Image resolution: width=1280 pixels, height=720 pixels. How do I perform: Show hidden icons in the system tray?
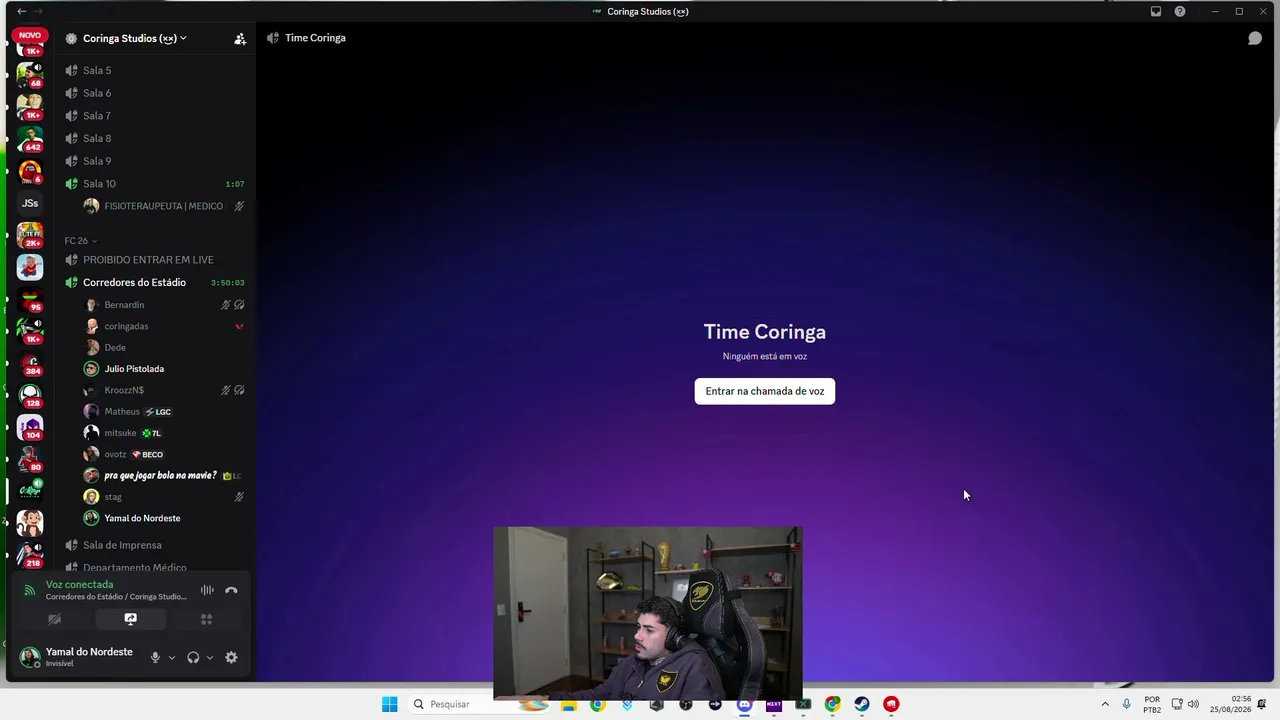(1104, 704)
